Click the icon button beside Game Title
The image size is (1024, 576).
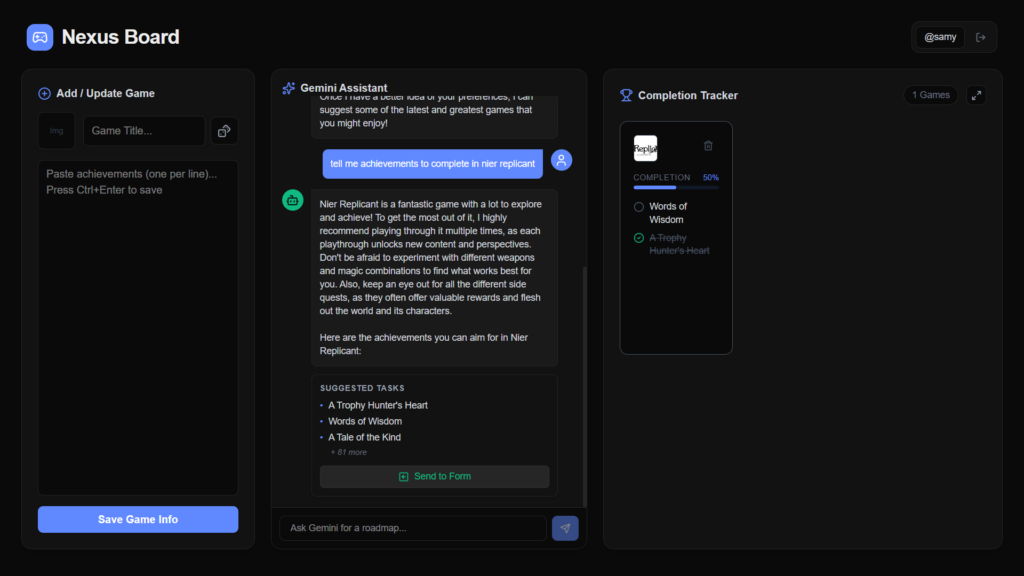point(224,131)
